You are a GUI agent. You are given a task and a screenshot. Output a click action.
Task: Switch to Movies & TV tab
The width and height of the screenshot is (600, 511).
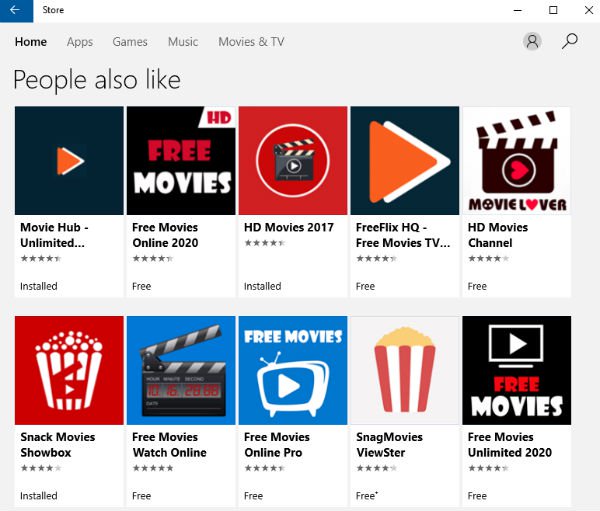(x=251, y=42)
